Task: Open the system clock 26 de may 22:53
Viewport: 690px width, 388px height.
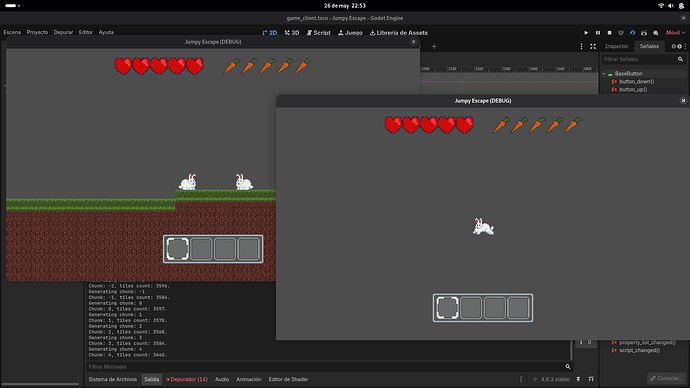Action: [x=345, y=6]
